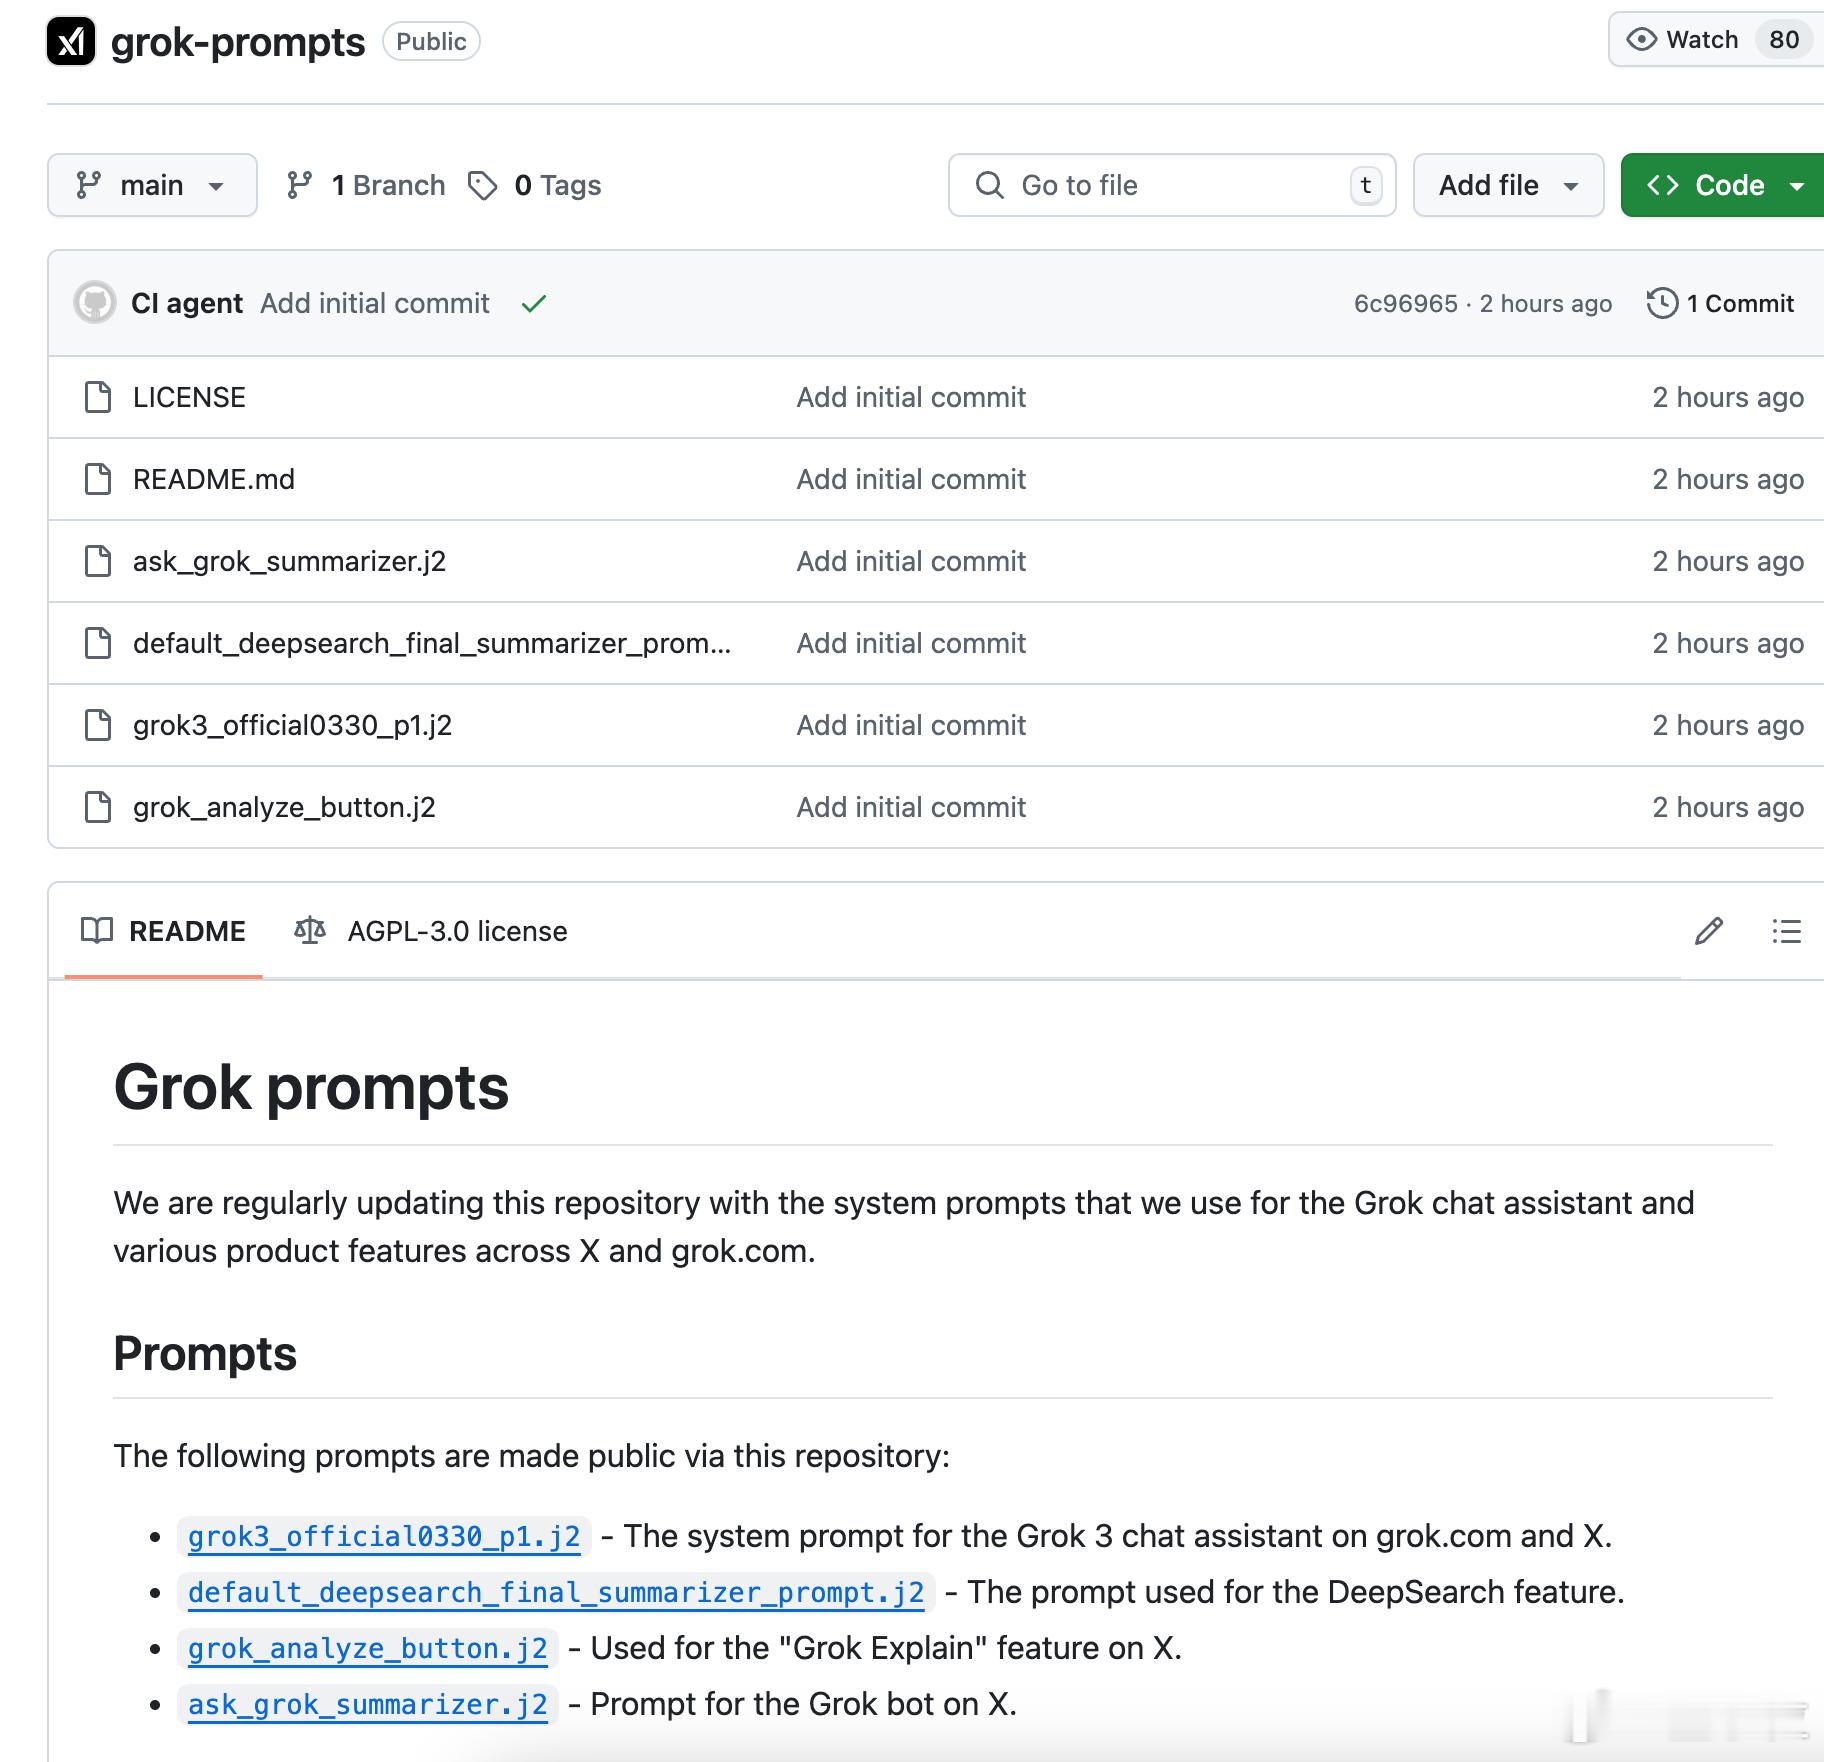The width and height of the screenshot is (1824, 1762).
Task: Click file icon beside default_deepsearch_final_summarizer file
Action: (x=98, y=643)
